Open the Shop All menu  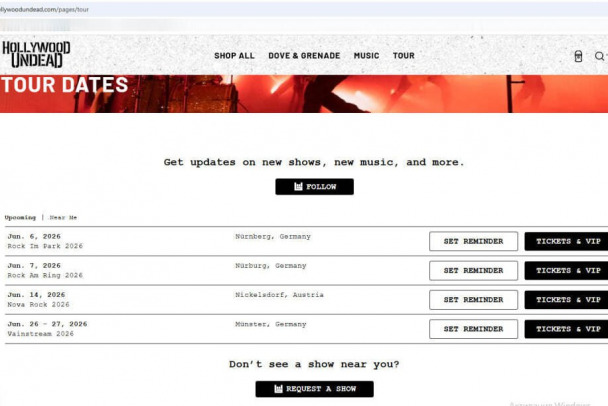point(234,56)
